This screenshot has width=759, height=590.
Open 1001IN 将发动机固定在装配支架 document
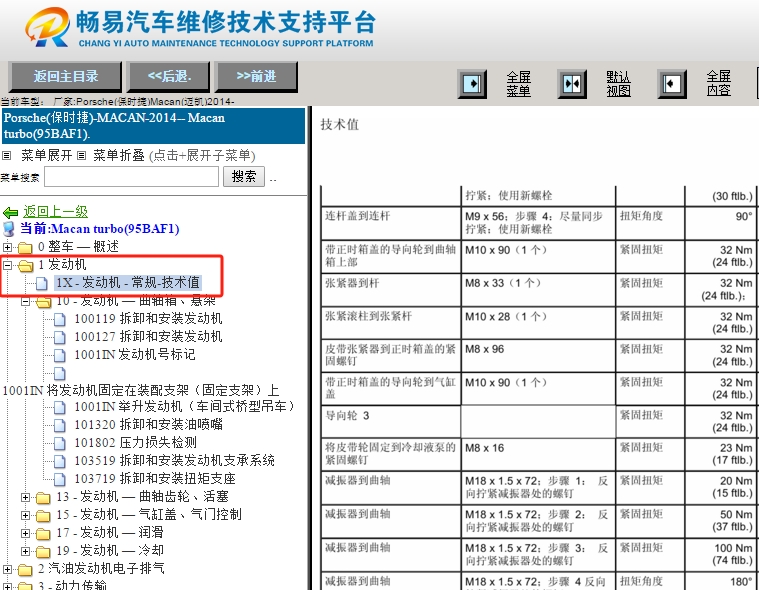[141, 390]
